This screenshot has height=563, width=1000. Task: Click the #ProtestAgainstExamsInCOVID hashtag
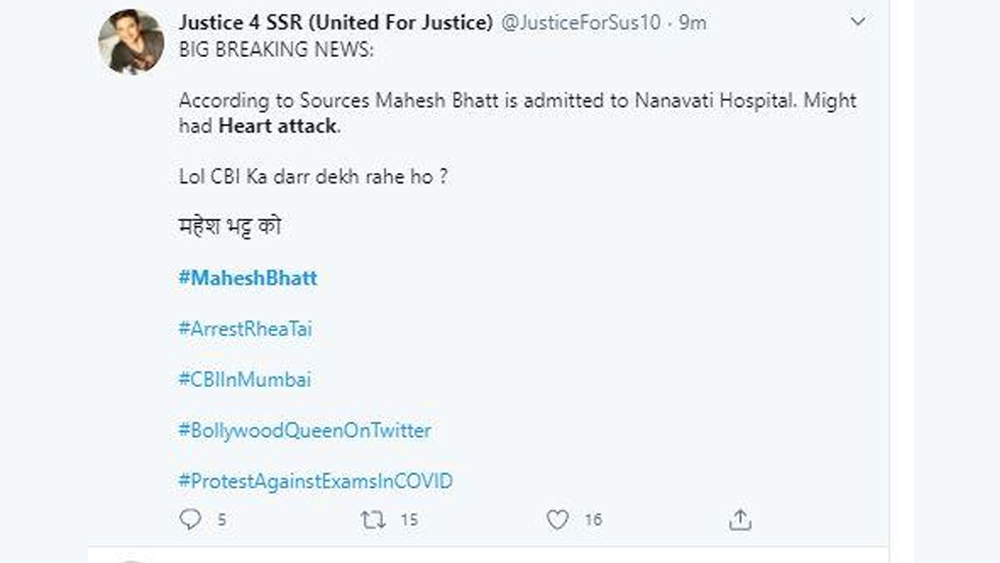pos(315,482)
